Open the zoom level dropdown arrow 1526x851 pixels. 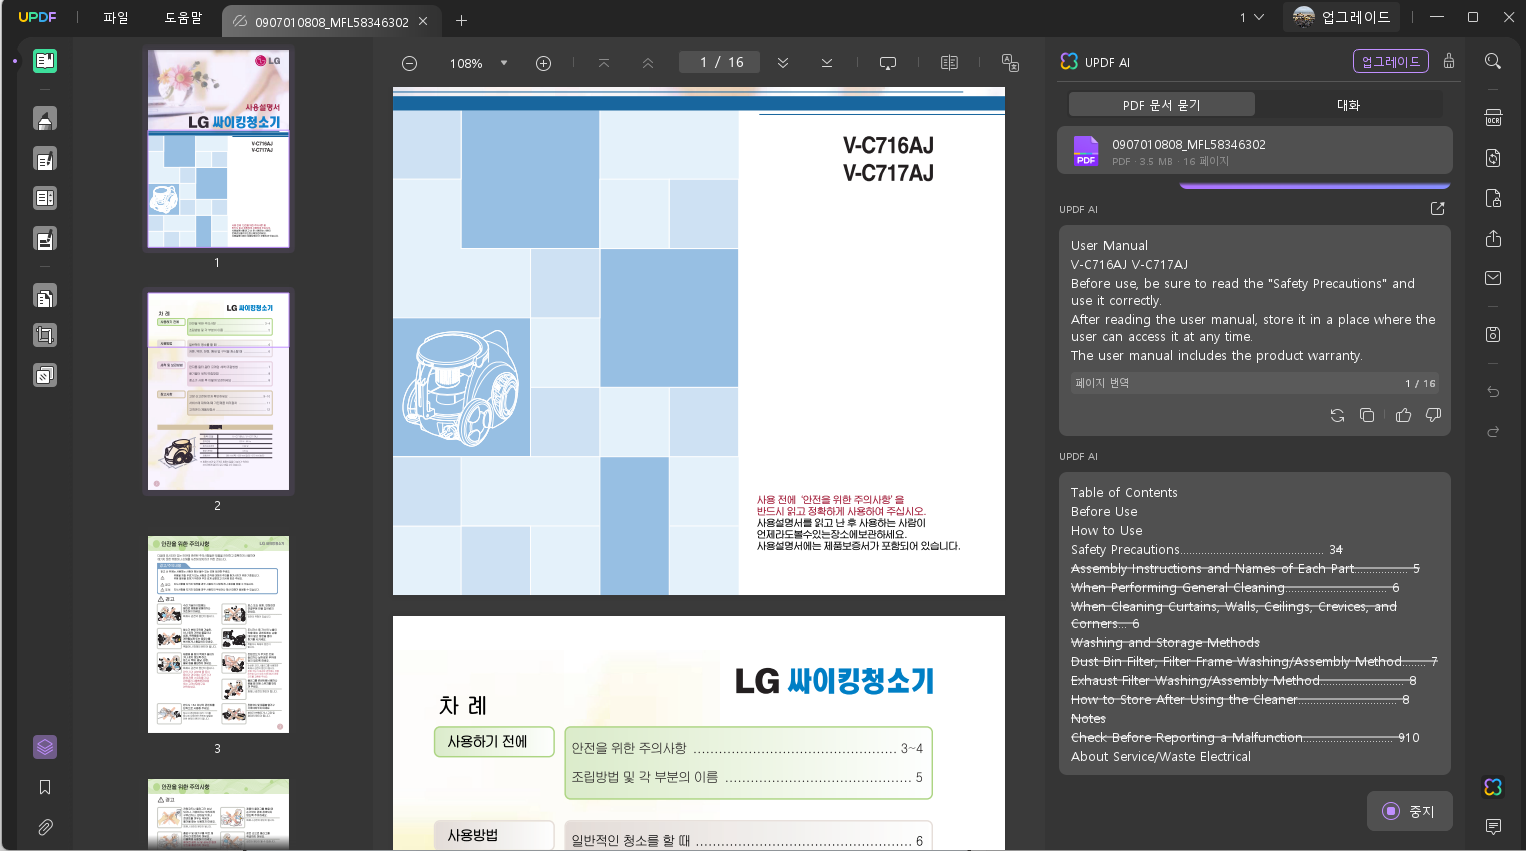pyautogui.click(x=504, y=63)
